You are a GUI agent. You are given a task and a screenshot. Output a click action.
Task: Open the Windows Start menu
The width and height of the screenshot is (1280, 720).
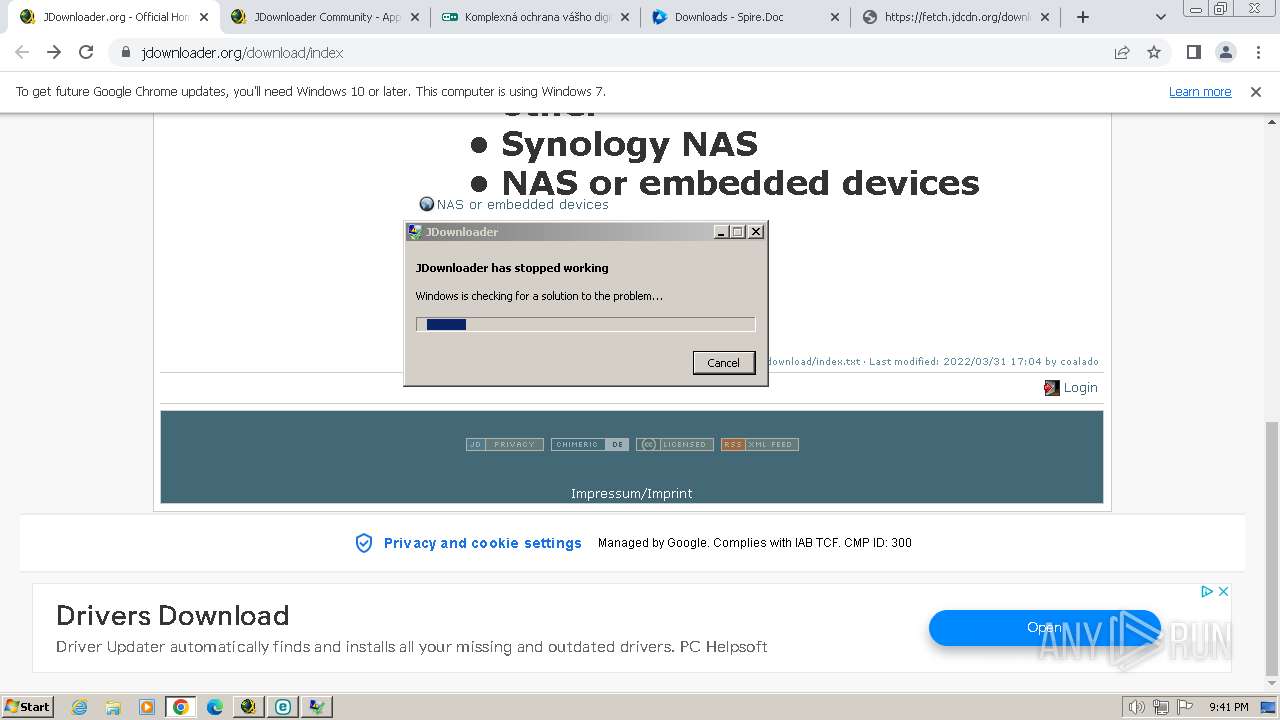pyautogui.click(x=28, y=707)
